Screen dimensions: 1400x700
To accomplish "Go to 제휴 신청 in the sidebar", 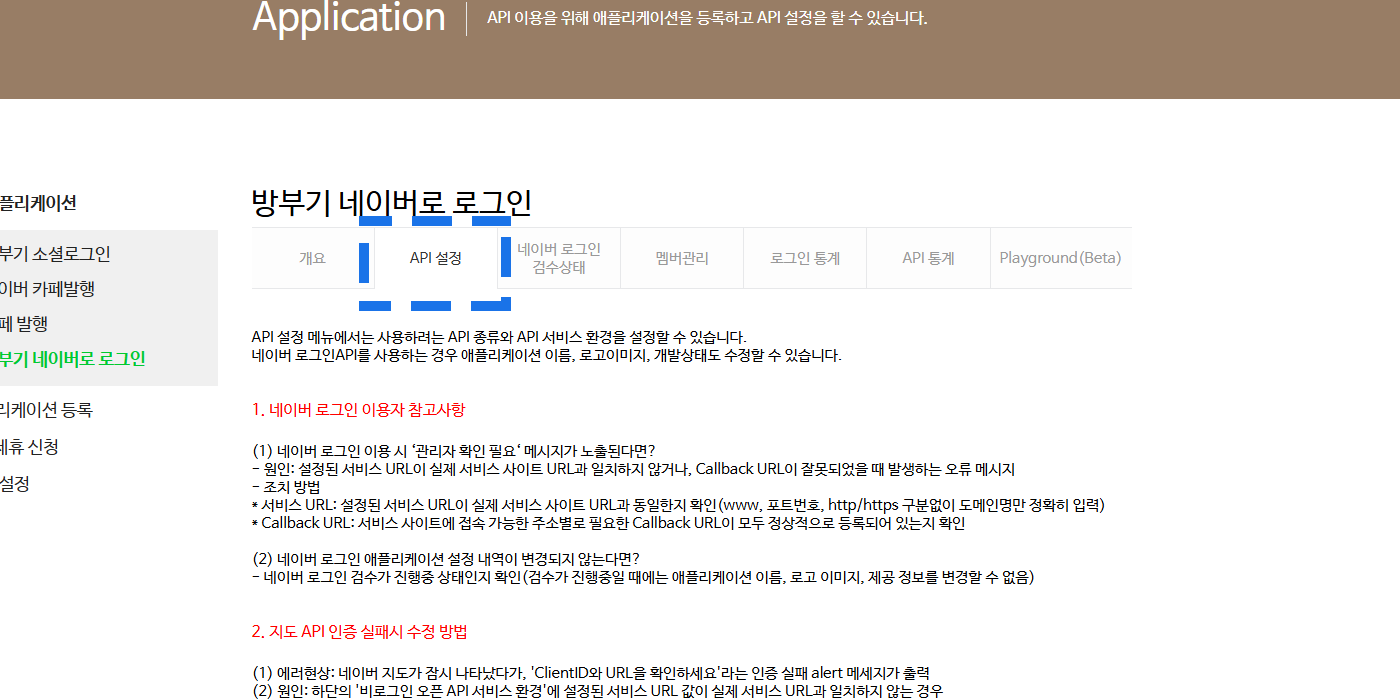I will pyautogui.click(x=29, y=447).
